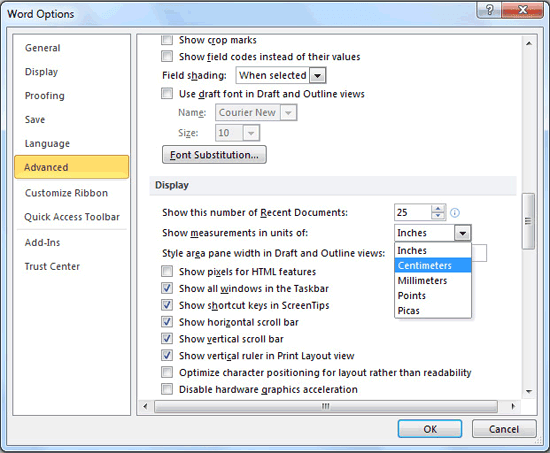Click the info icon beside Recent Documents
Image resolution: width=550 pixels, height=453 pixels.
tap(455, 213)
